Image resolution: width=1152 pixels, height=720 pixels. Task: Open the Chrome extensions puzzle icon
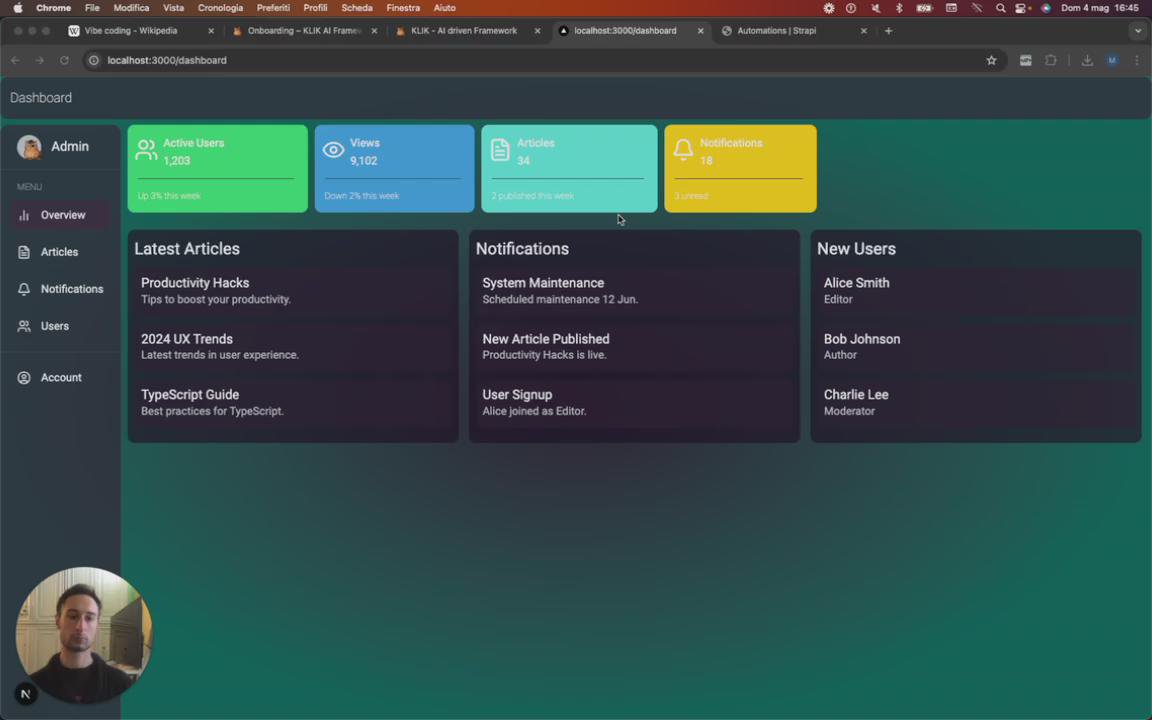[1051, 60]
